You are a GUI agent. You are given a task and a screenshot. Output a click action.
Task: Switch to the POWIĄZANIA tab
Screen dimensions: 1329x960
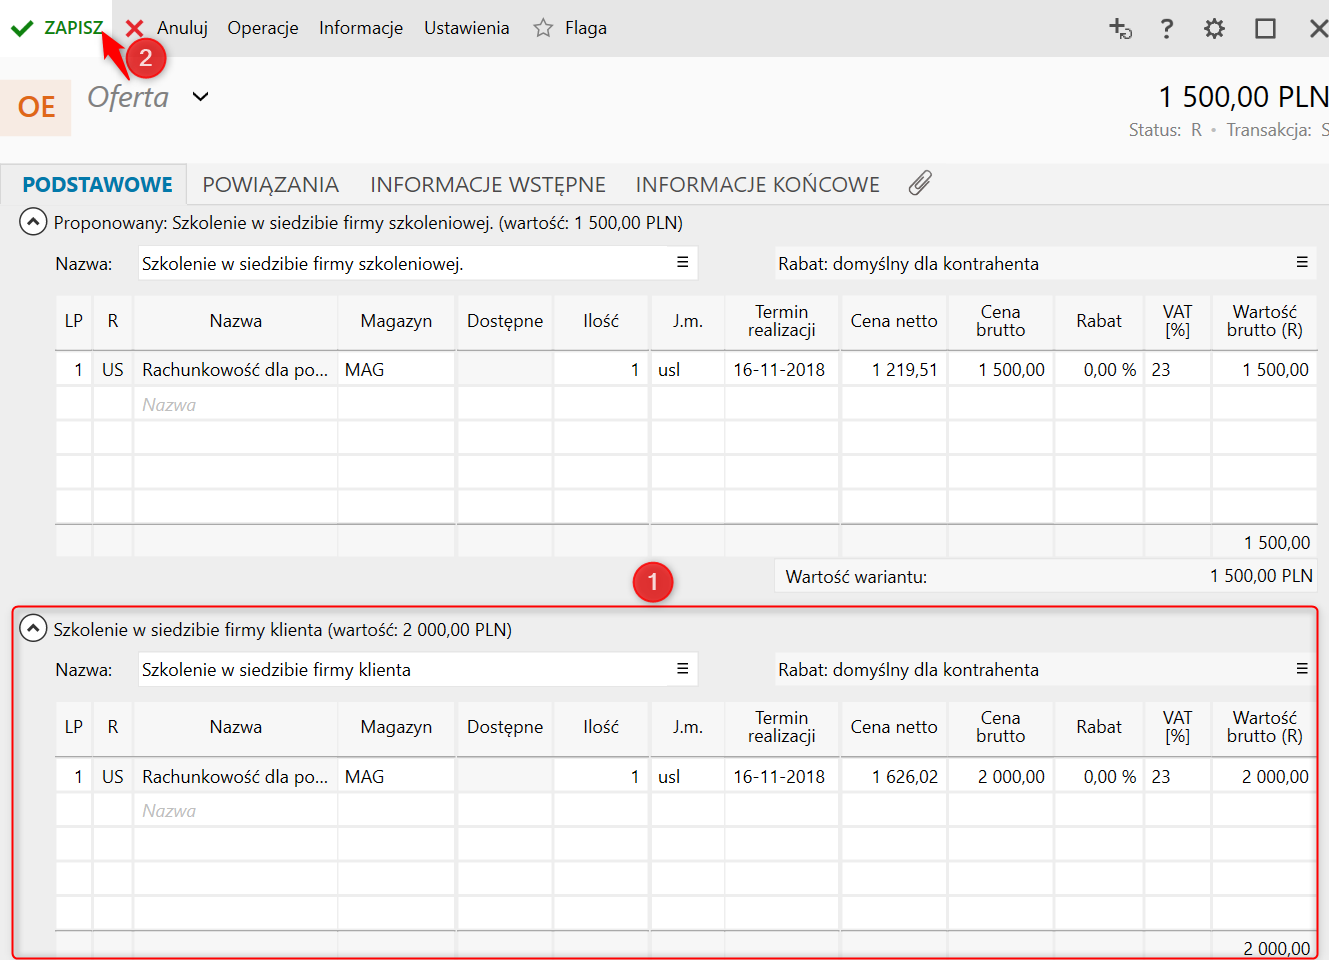pyautogui.click(x=270, y=185)
